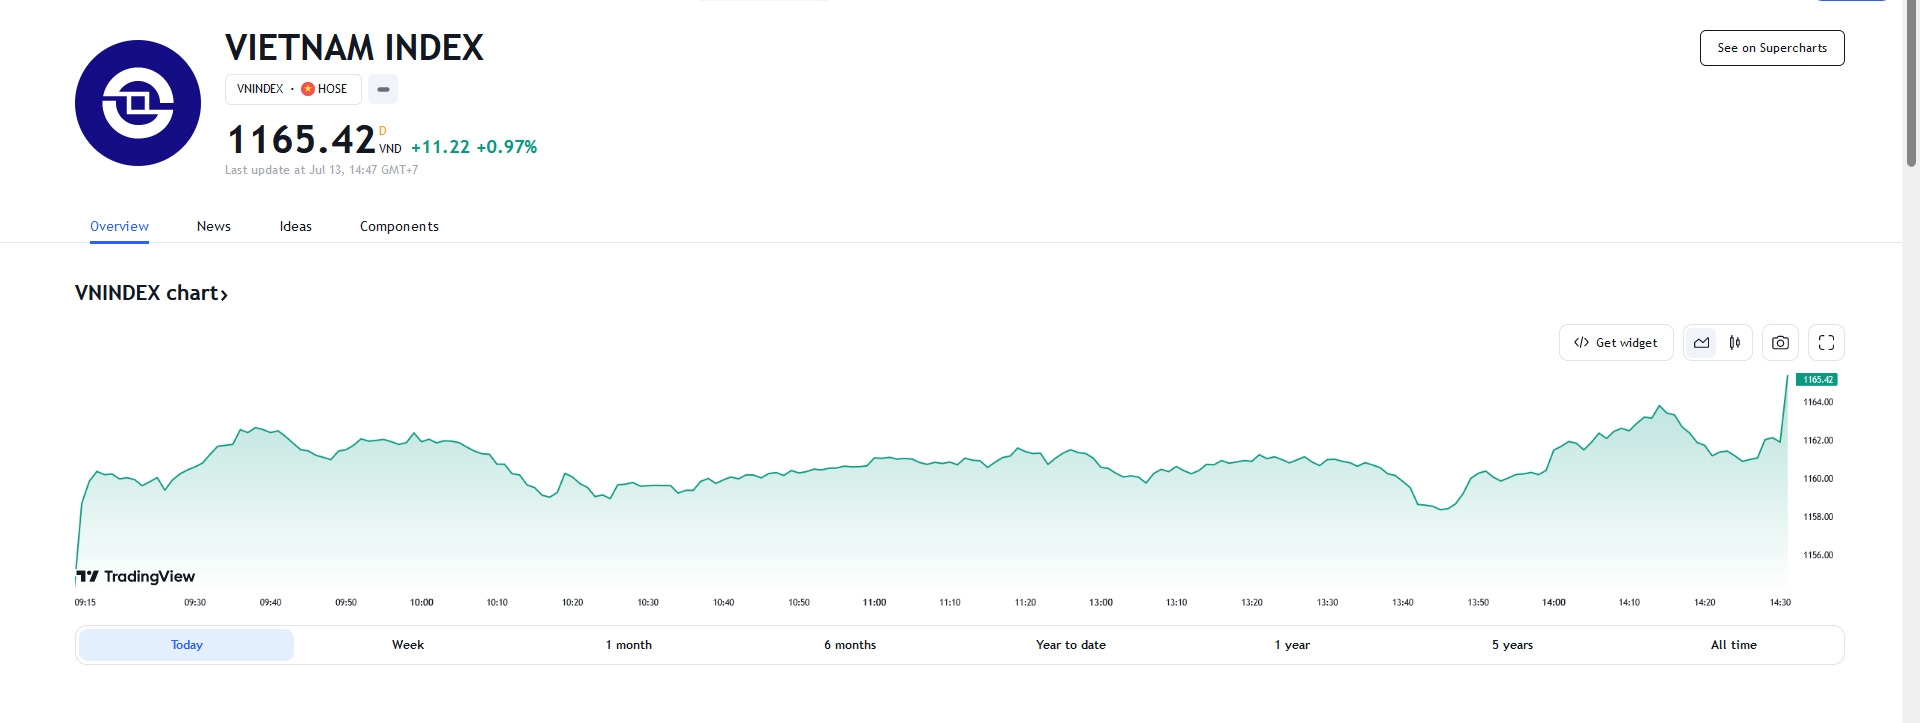The height and width of the screenshot is (723, 1920).
Task: Take a chart snapshot with the camera icon
Action: pyautogui.click(x=1780, y=343)
